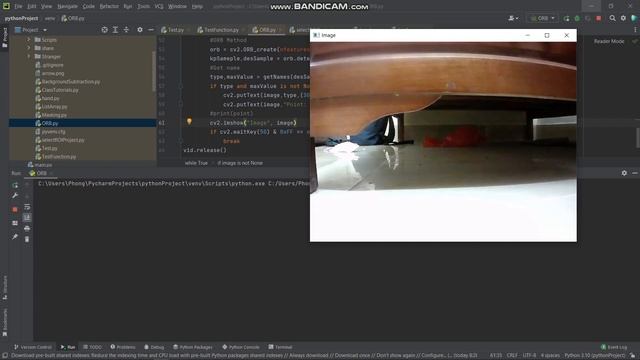
Task: Open the Help menu
Action: point(197,7)
